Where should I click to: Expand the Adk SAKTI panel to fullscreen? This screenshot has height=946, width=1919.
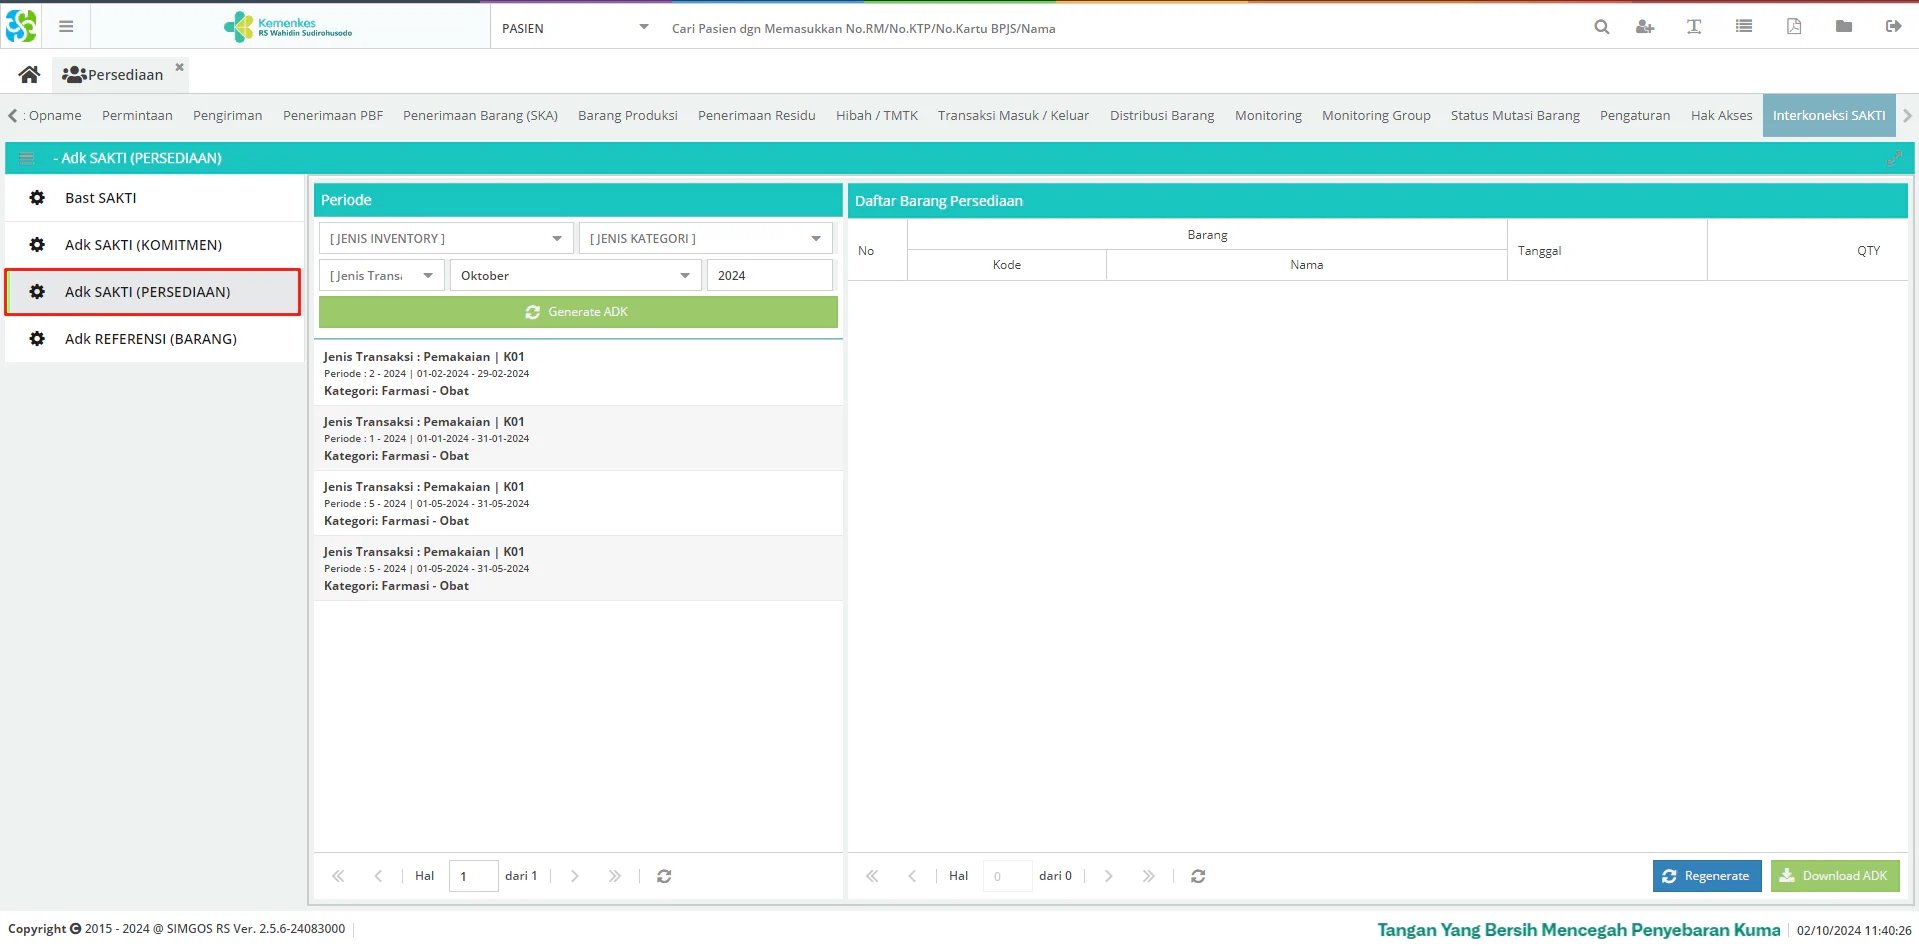[1894, 158]
